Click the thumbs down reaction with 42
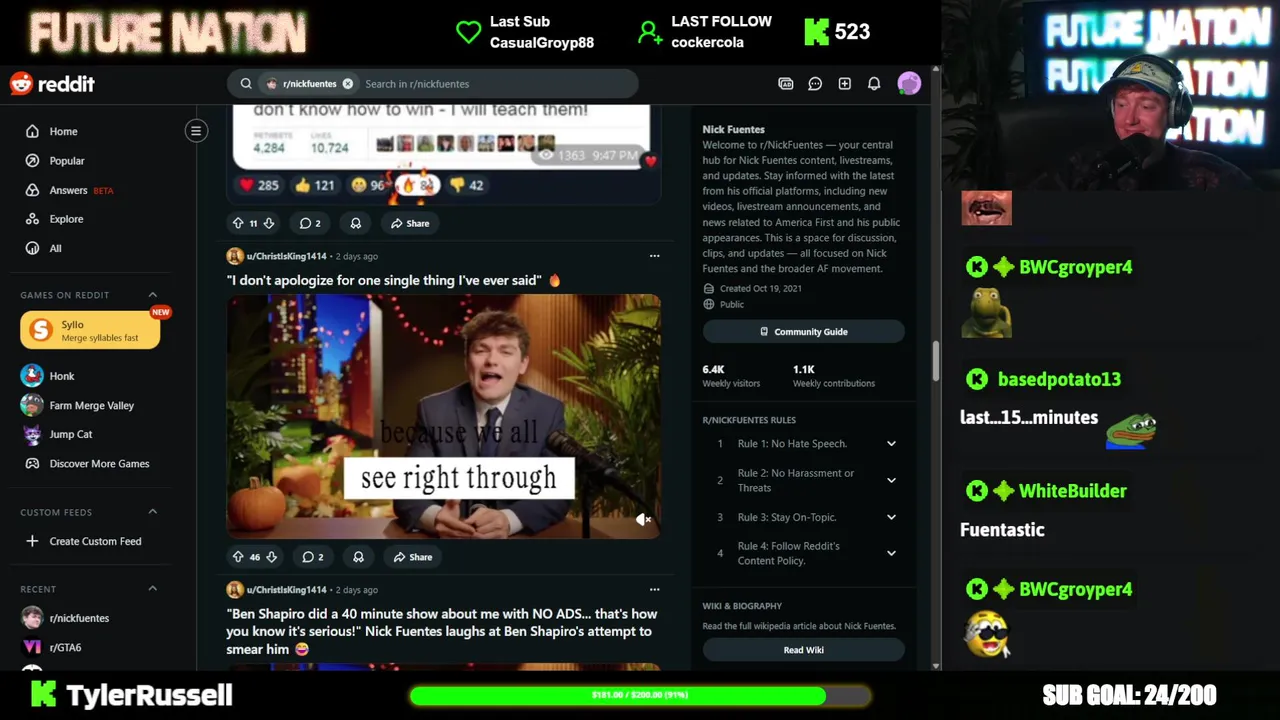 466,185
